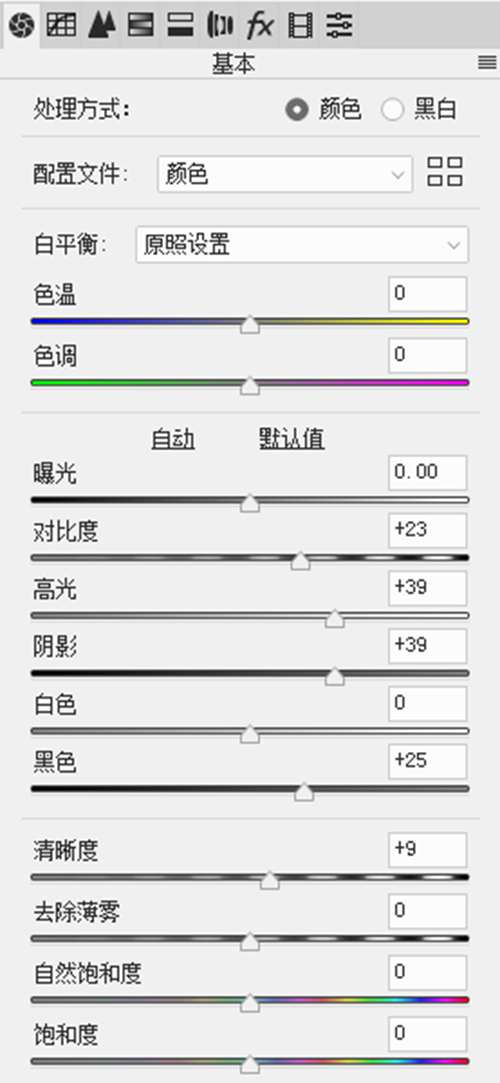This screenshot has width=500, height=1083.
Task: Open the Detail panel mountains icon
Action: pos(102,26)
